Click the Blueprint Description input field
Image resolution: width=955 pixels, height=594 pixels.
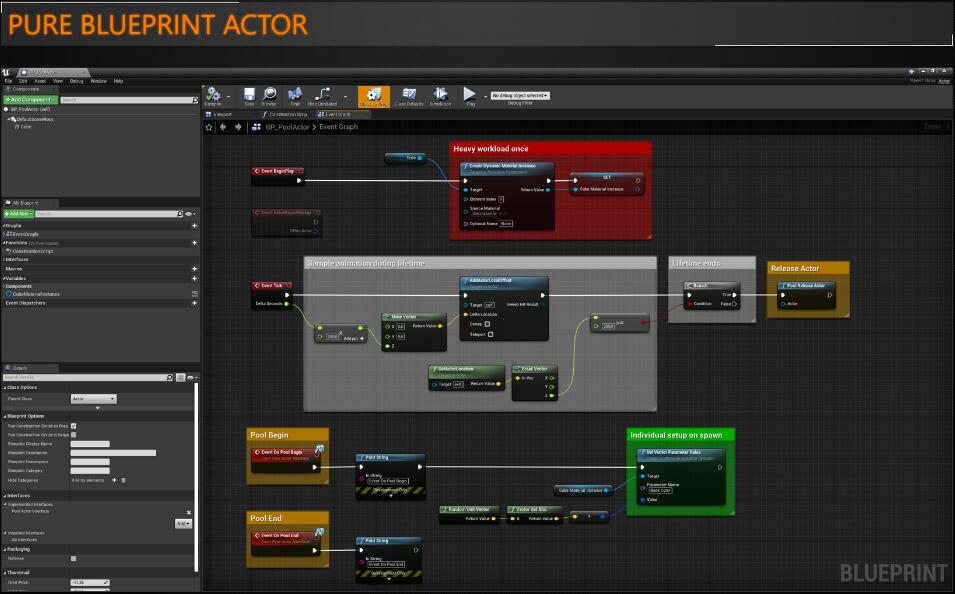pos(113,453)
